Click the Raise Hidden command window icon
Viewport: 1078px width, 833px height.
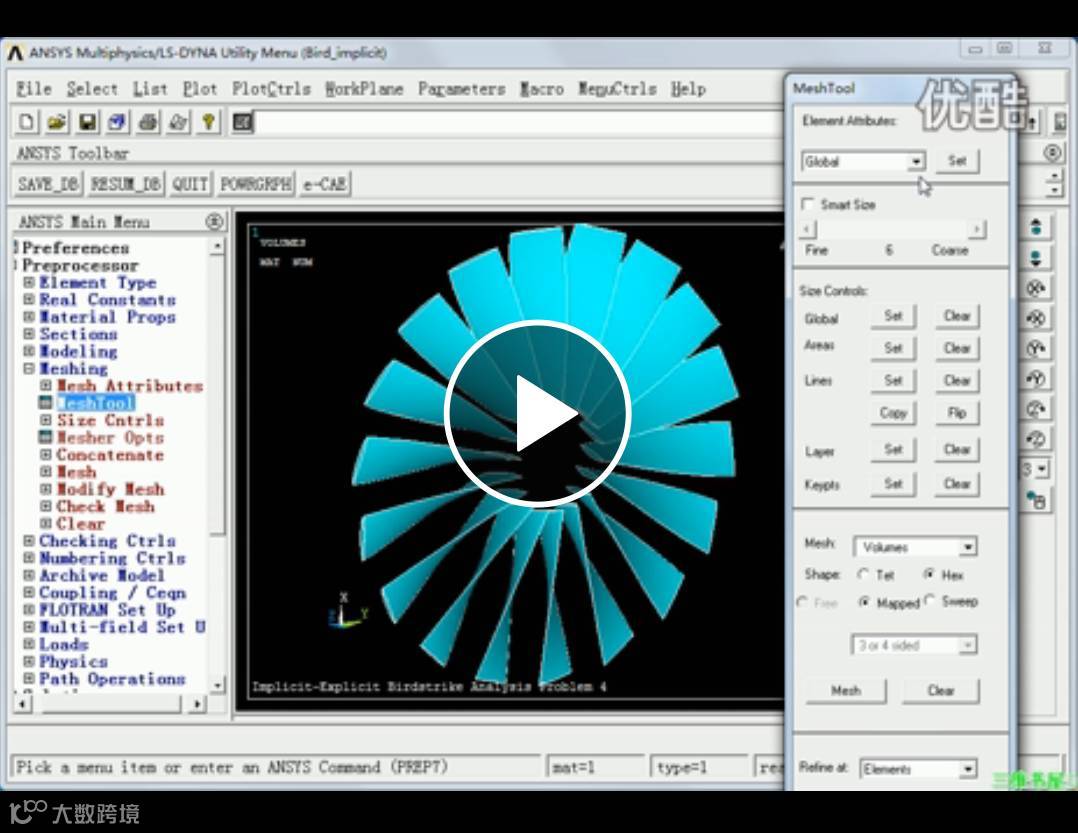[243, 122]
